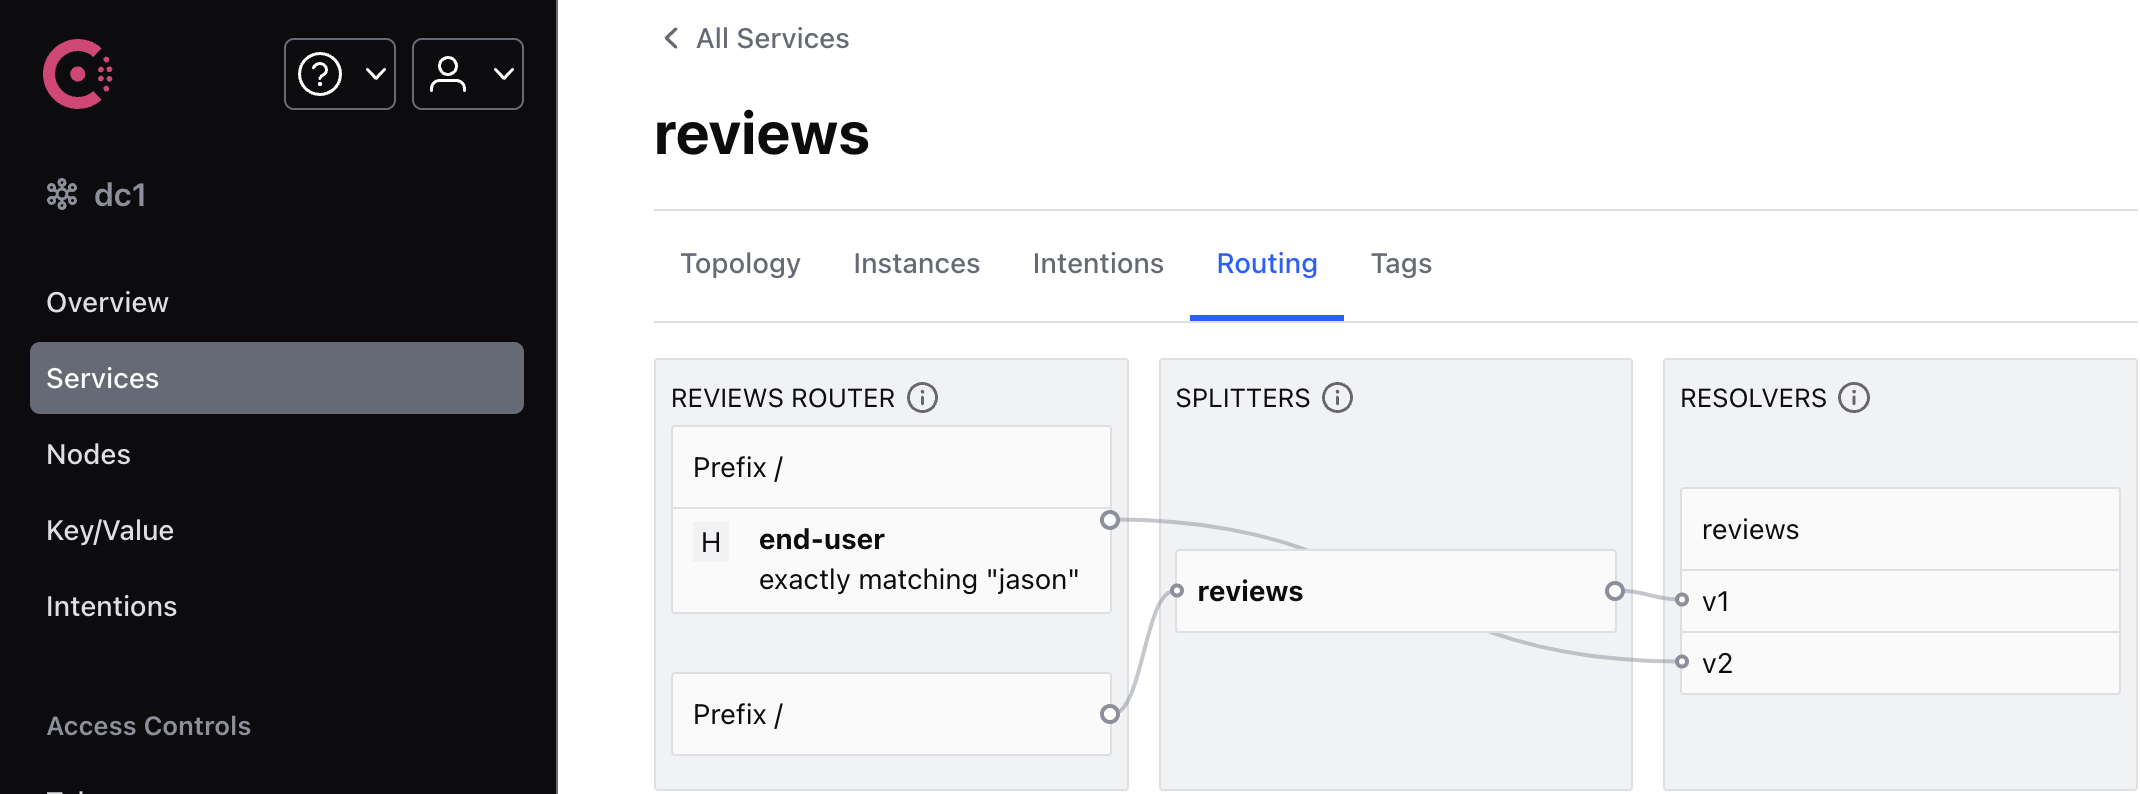Open the user account dropdown
The width and height of the screenshot is (2140, 794).
click(468, 74)
